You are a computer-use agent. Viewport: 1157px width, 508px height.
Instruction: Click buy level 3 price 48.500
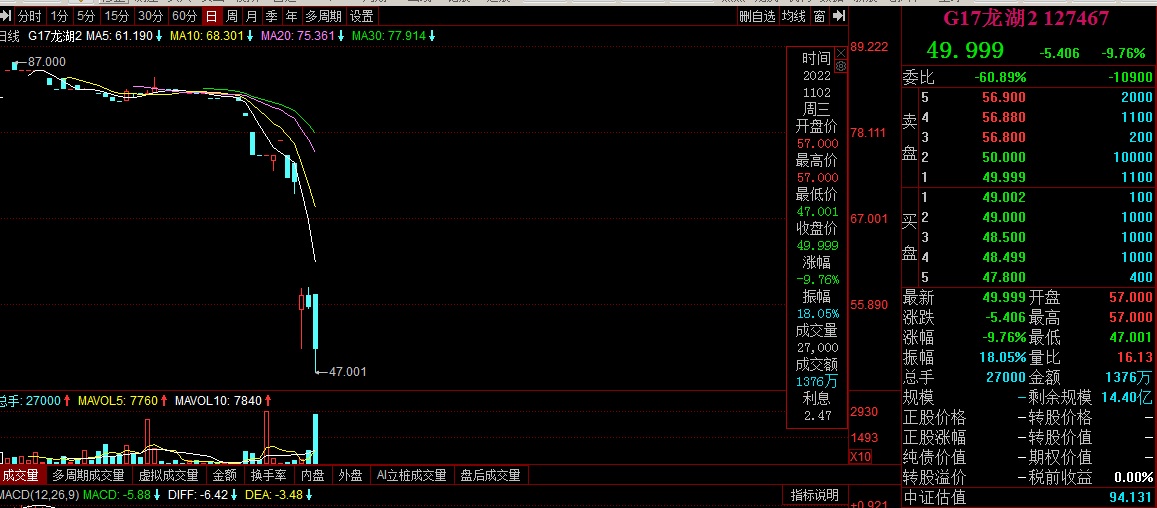point(1003,237)
